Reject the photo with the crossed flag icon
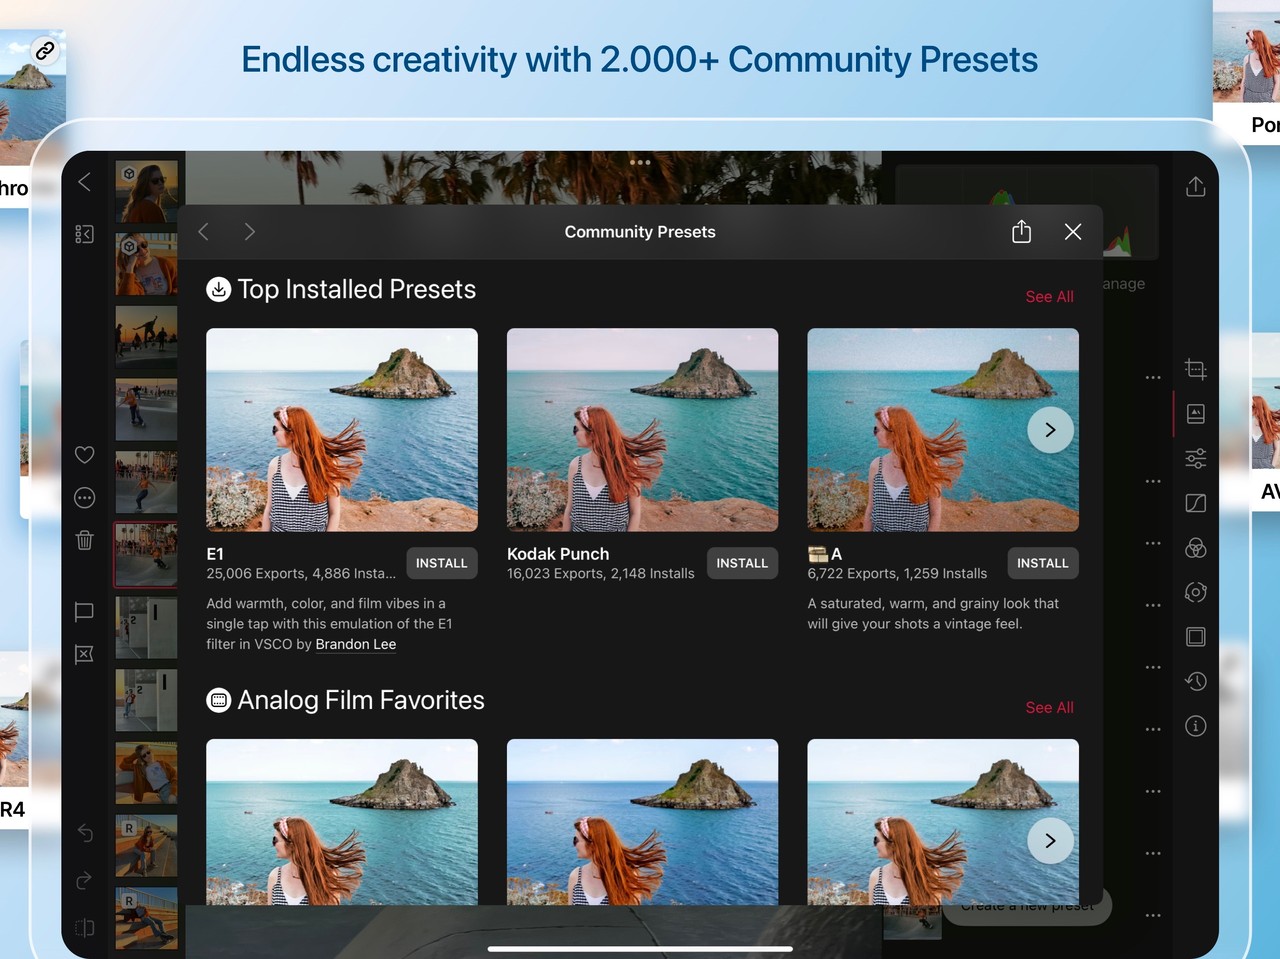Image resolution: width=1280 pixels, height=959 pixels. click(85, 654)
